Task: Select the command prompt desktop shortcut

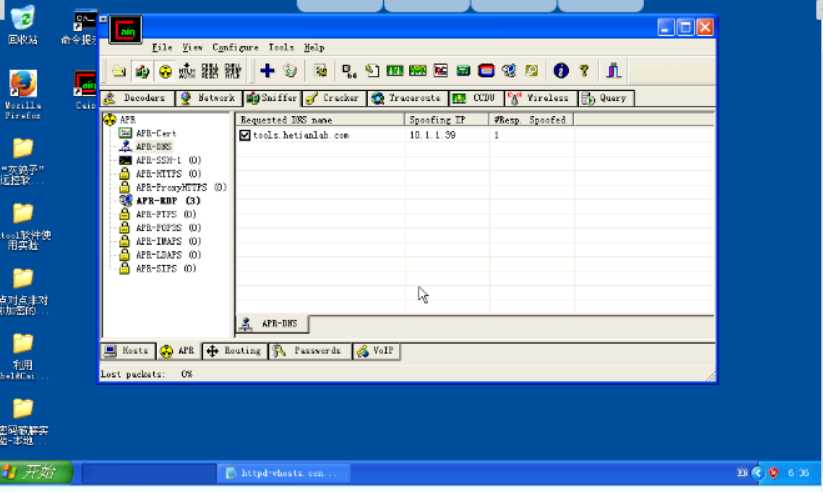Action: [80, 27]
